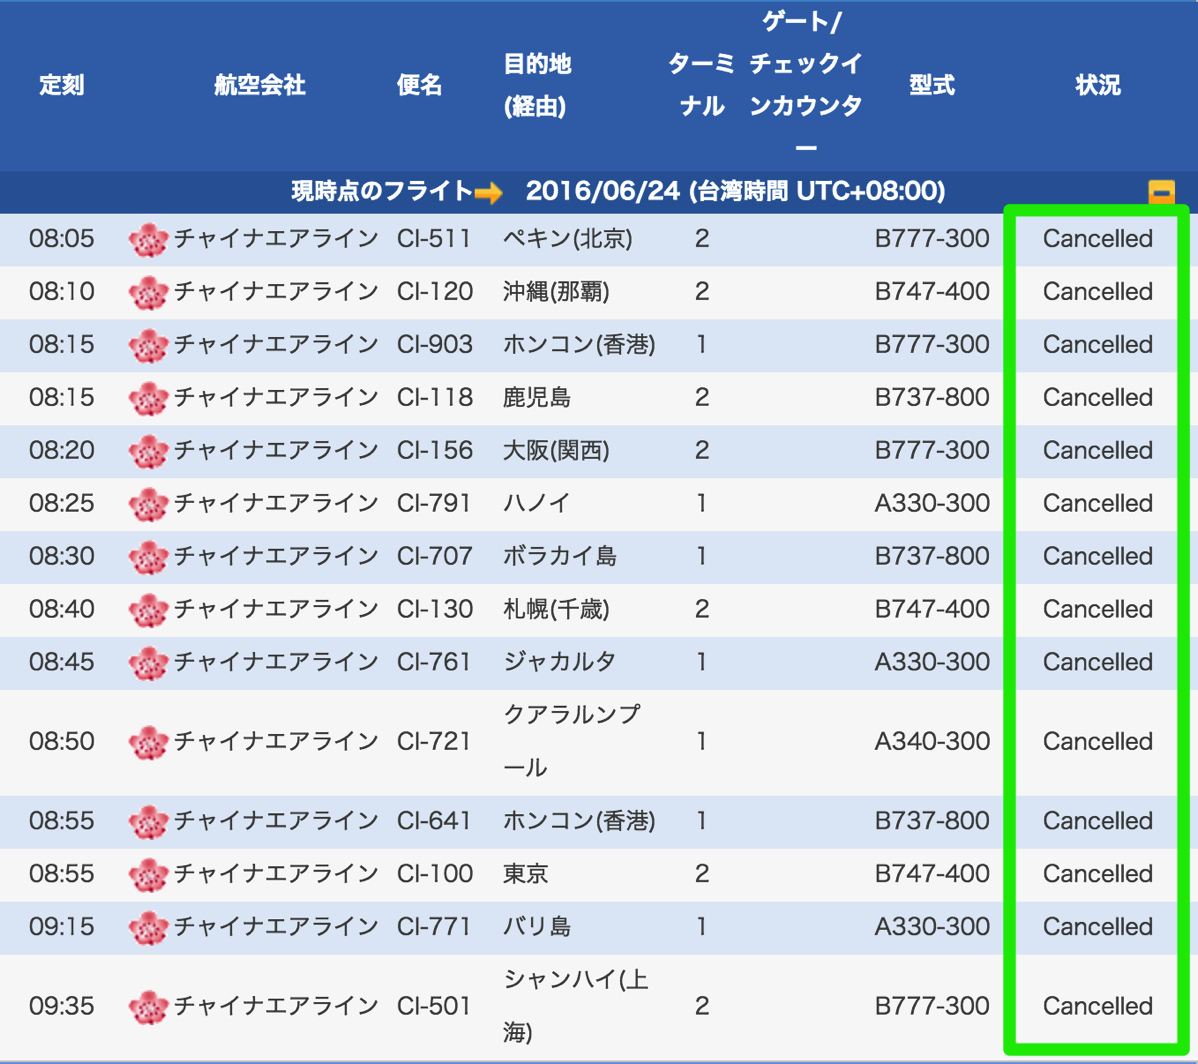This screenshot has height=1064, width=1198.
Task: Click the ボラカイ島 destination cell
Action: (559, 557)
